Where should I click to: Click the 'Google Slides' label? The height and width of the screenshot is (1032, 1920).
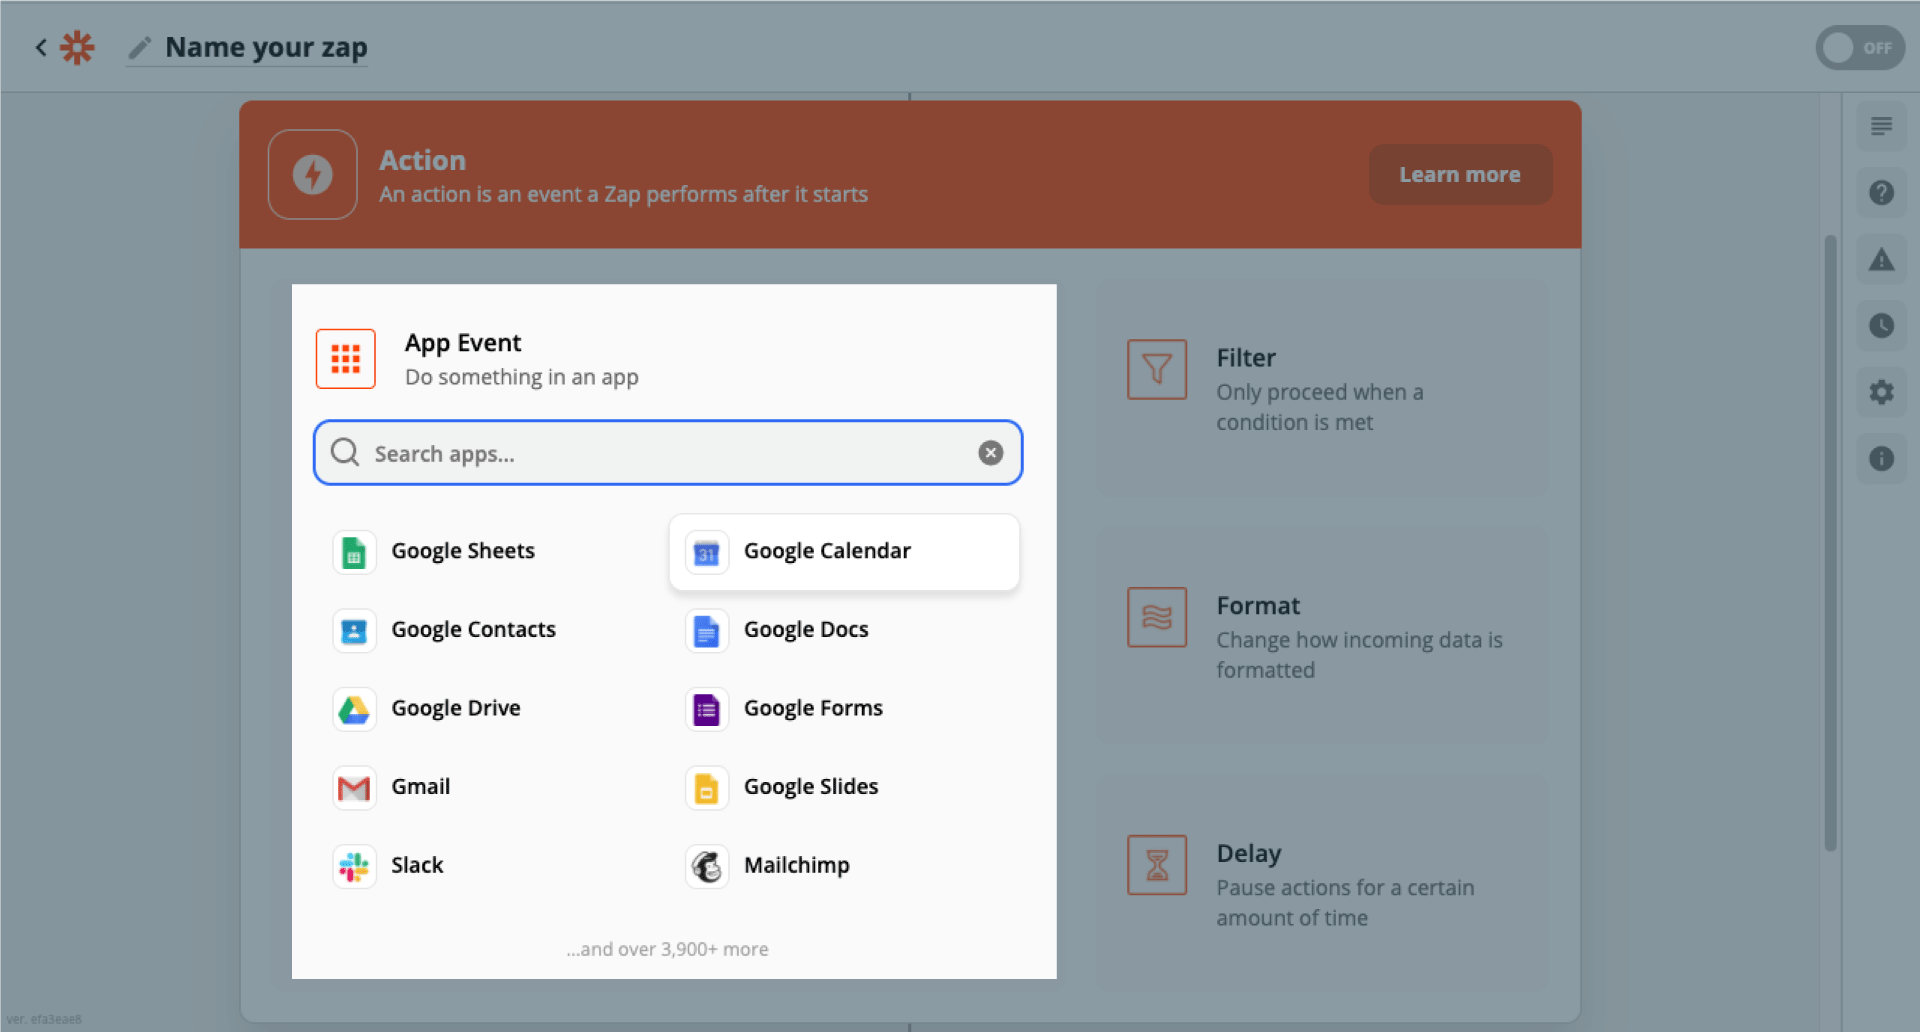tap(811, 787)
